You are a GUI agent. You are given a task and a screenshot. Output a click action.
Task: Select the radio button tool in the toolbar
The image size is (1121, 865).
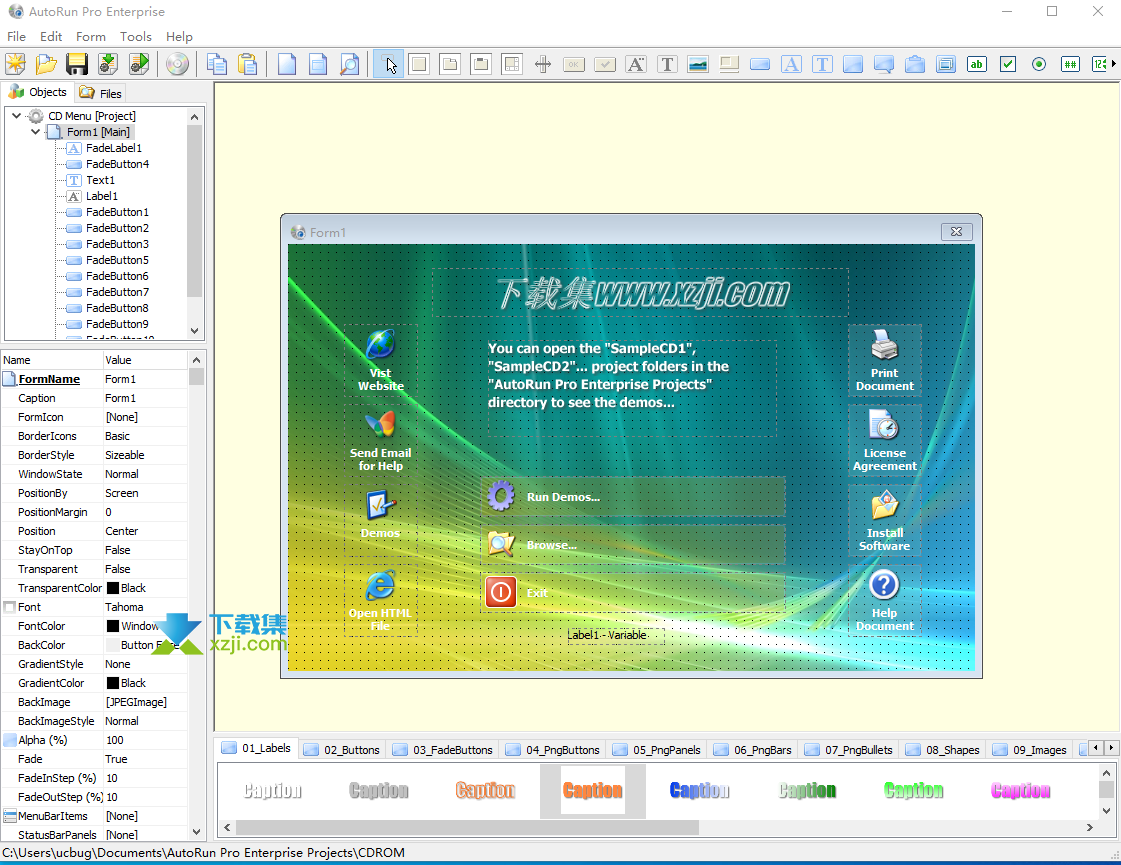pyautogui.click(x=1039, y=64)
